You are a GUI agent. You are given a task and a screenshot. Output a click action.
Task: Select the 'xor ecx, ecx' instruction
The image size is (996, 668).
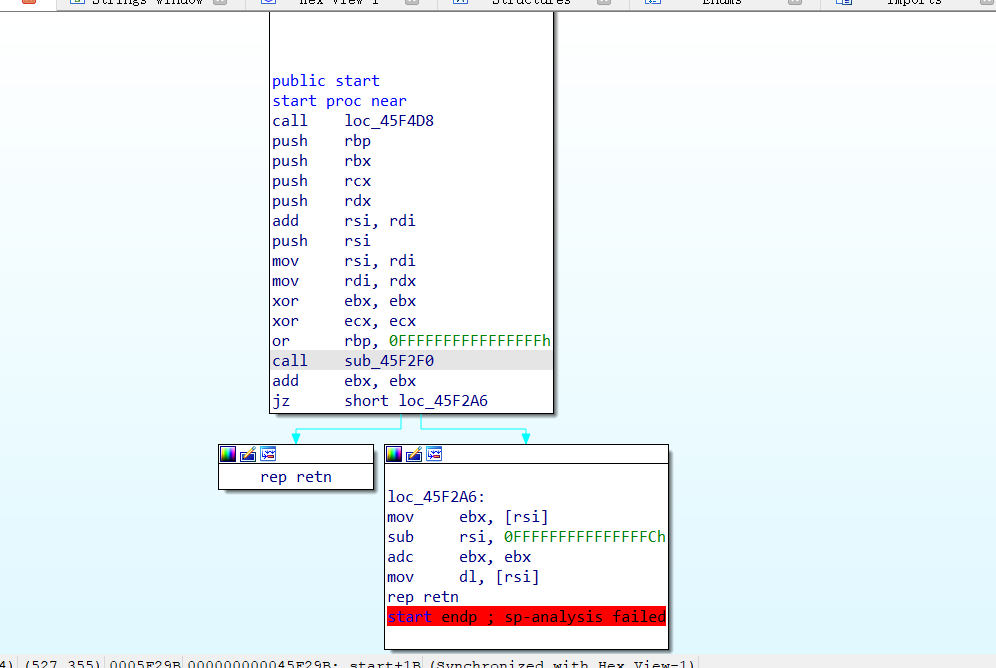[x=344, y=321]
